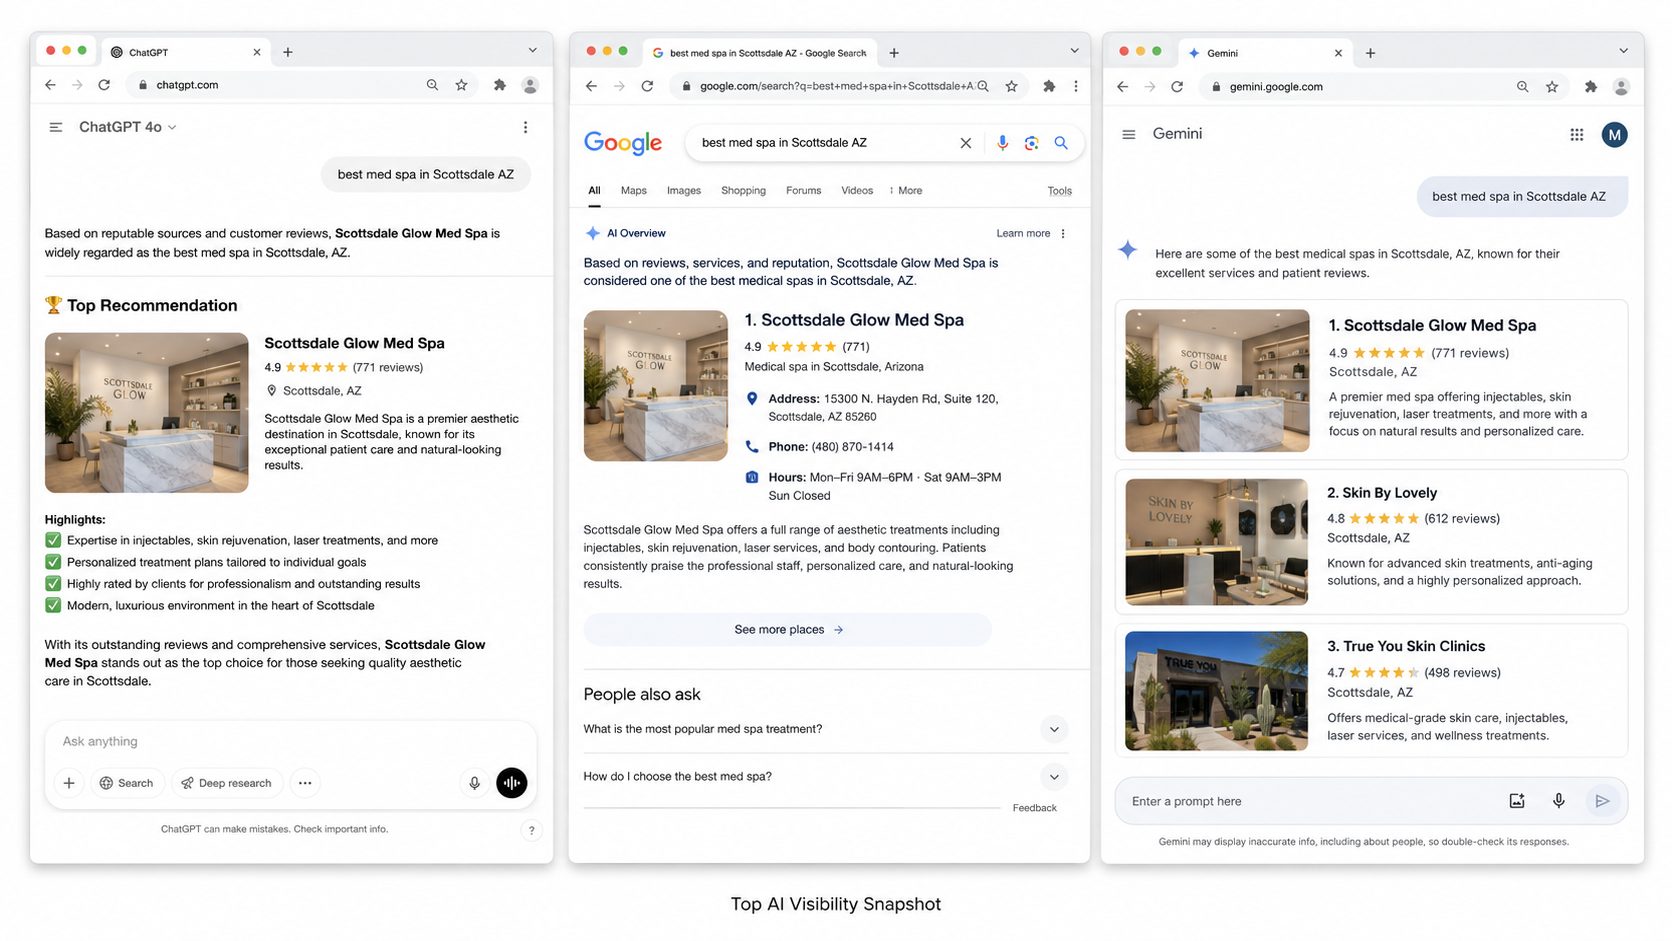Click Skin By Lovely photo in Gemini

point(1216,542)
